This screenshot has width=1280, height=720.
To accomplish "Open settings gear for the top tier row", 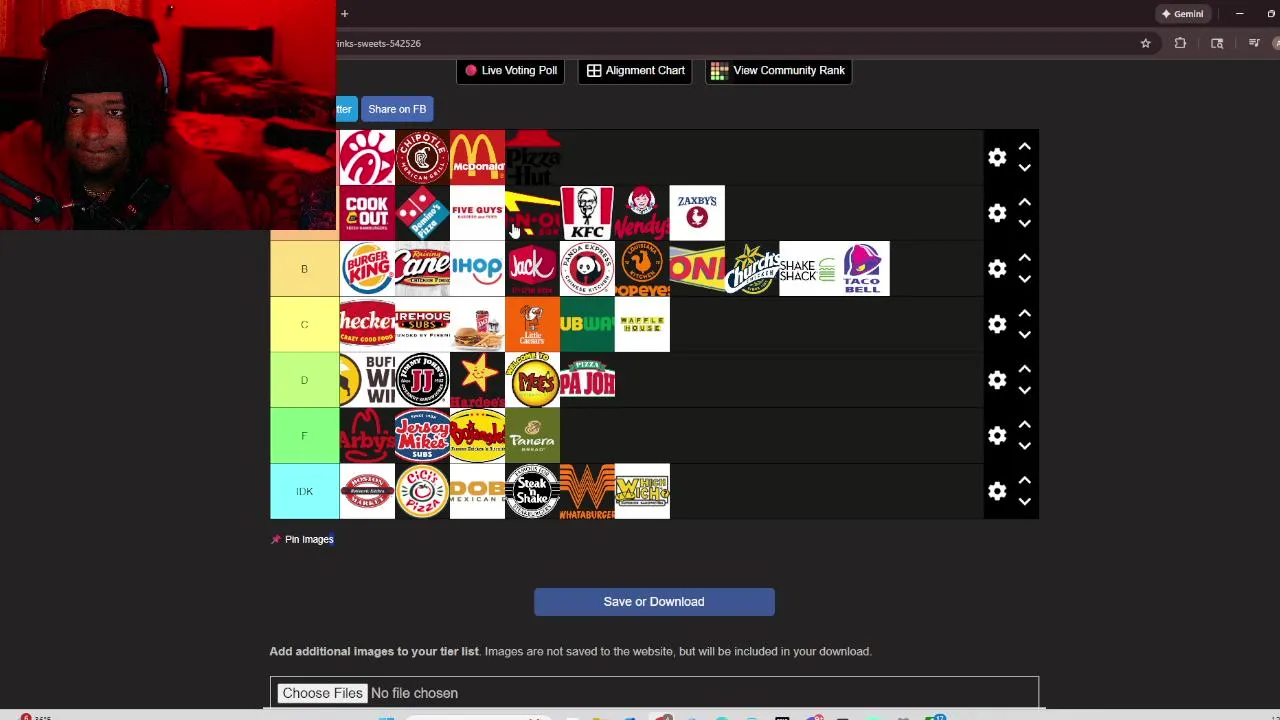I will click(997, 158).
